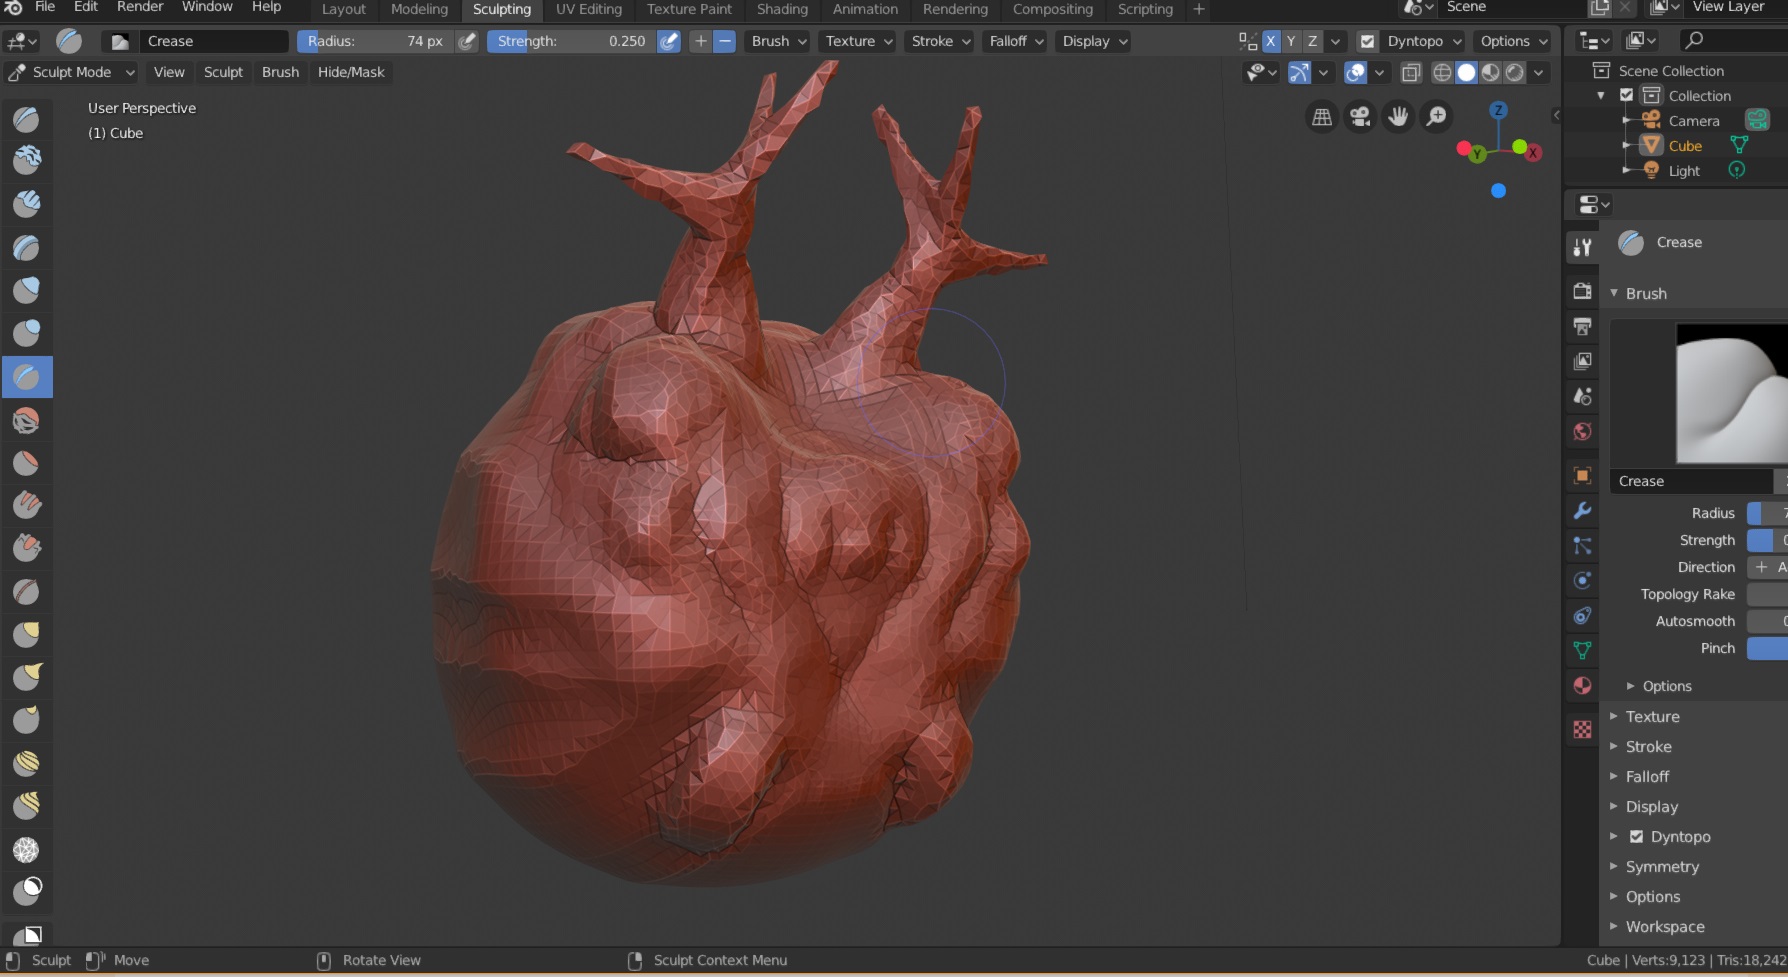Click the add direction plus button
This screenshot has width=1788, height=977.
(x=701, y=41)
